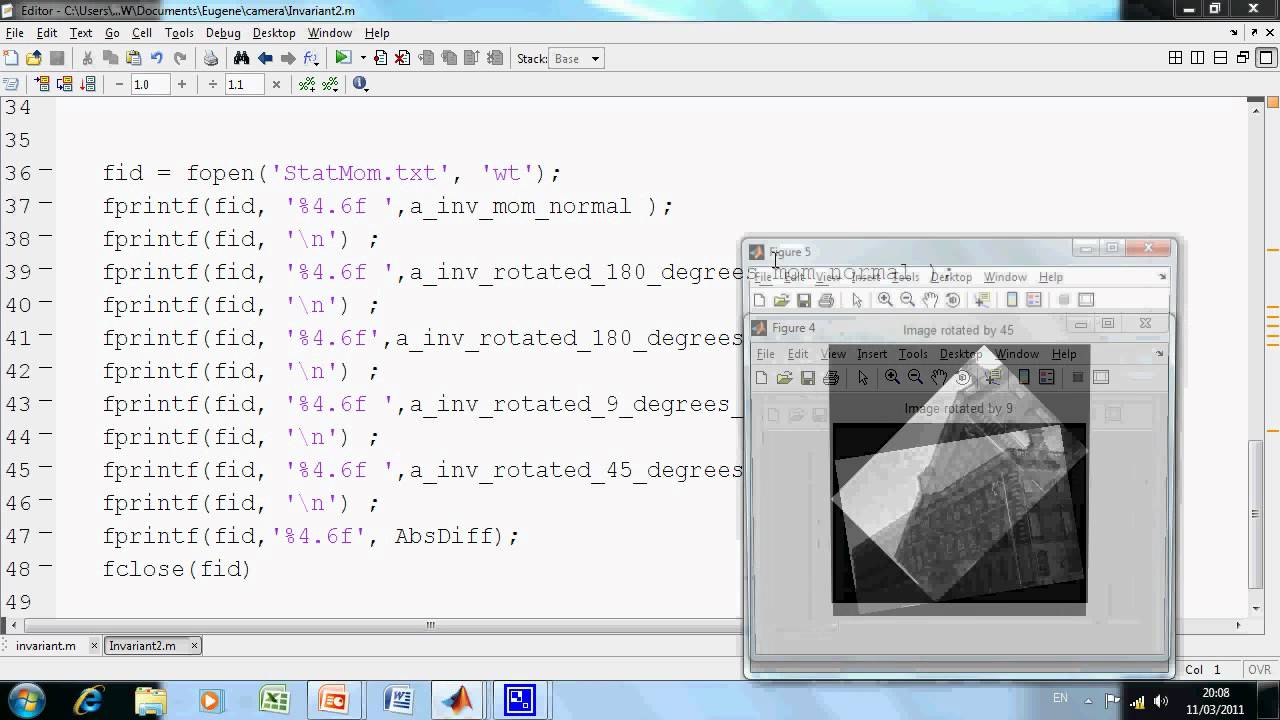Open the Editor Text menu

81,33
